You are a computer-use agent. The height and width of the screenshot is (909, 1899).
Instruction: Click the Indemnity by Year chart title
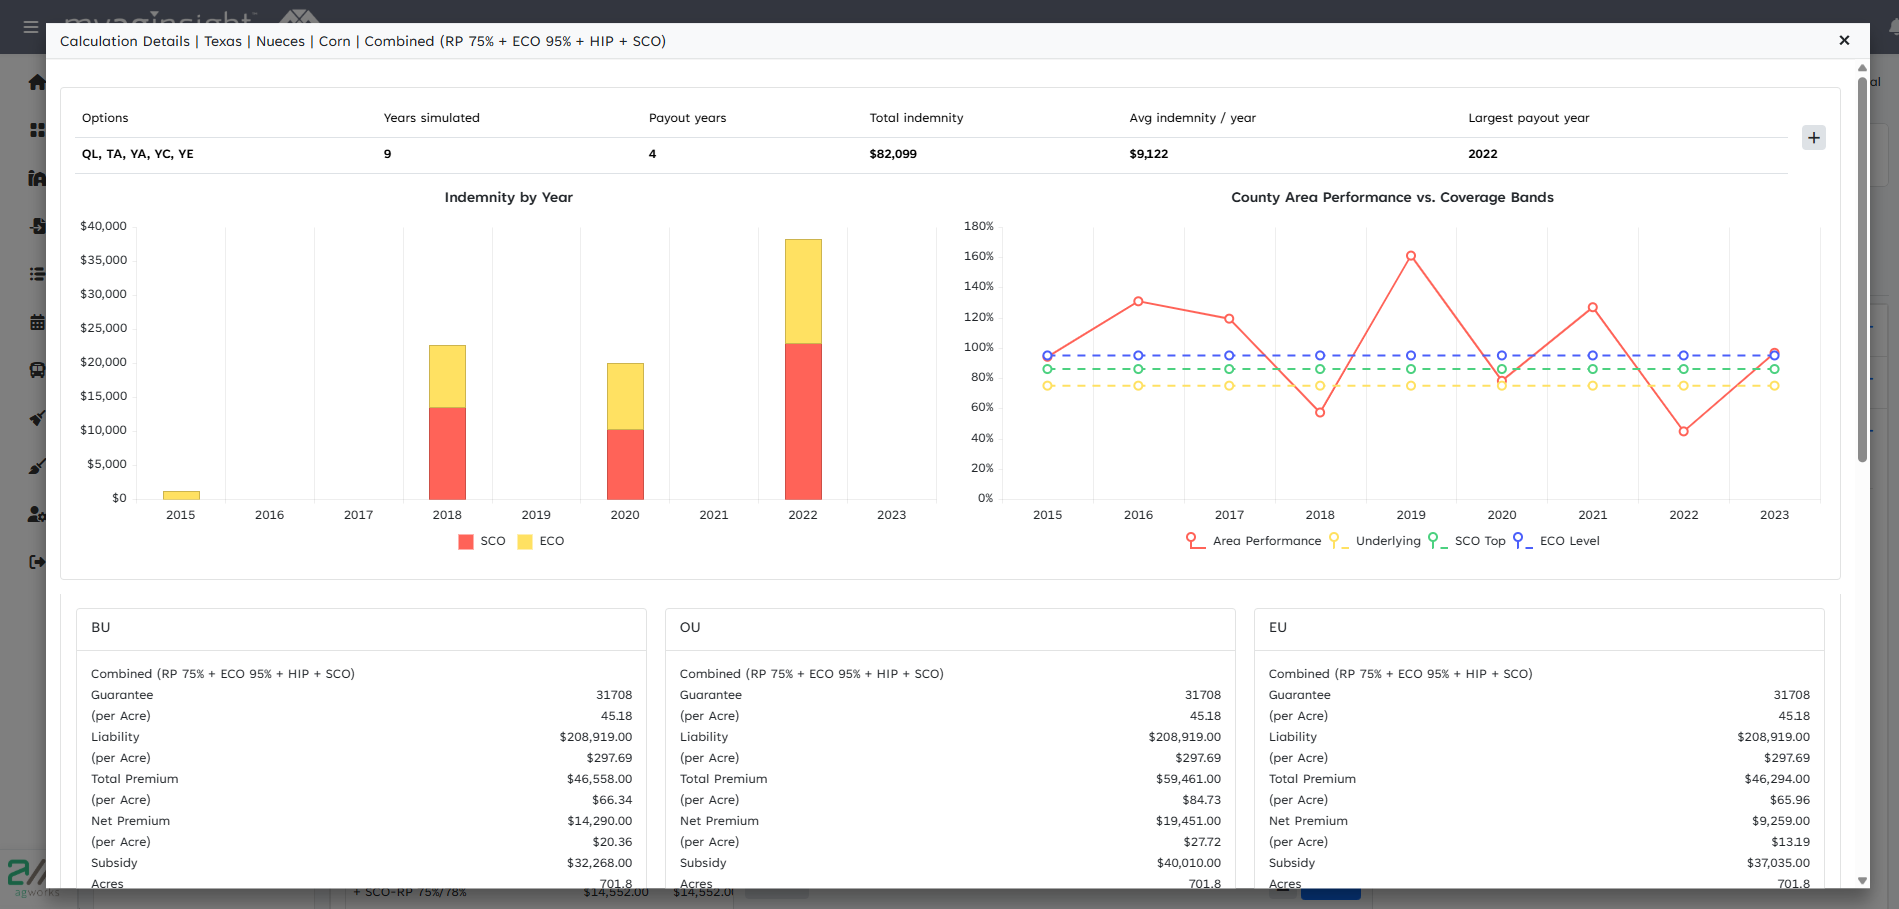coord(509,198)
